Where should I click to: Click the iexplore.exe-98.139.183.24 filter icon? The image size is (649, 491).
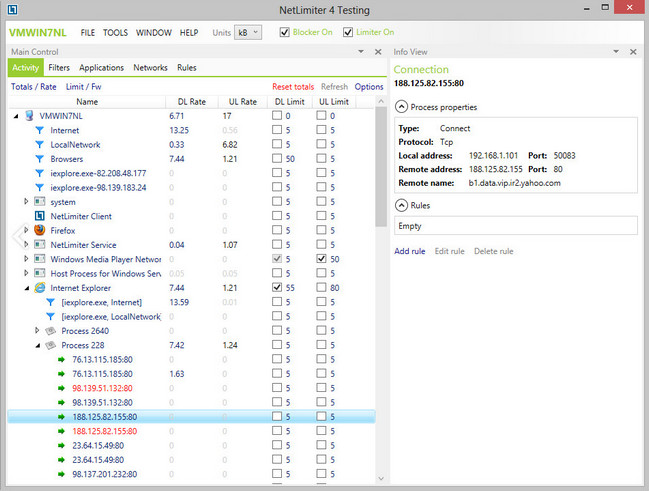pyautogui.click(x=39, y=188)
